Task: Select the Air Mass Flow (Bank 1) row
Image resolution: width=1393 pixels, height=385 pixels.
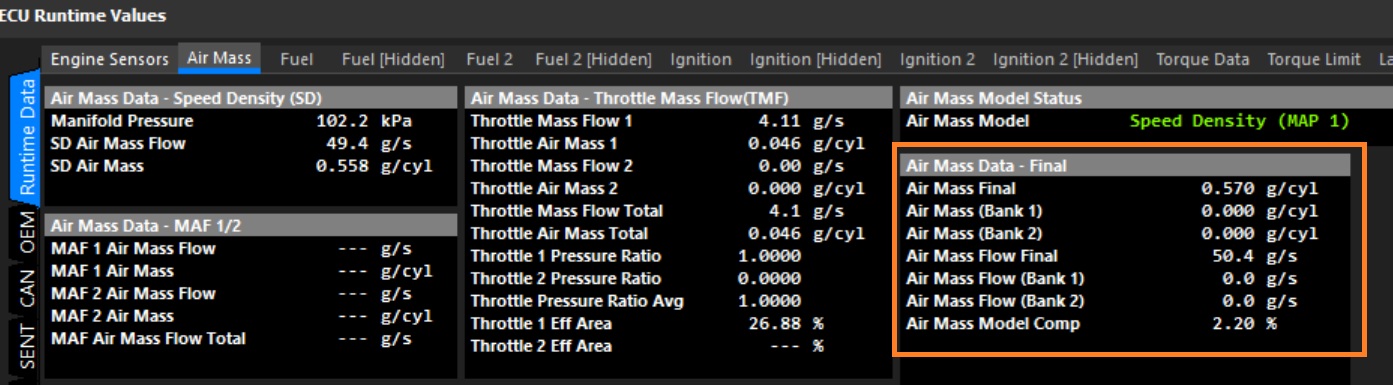Action: [x=1126, y=278]
